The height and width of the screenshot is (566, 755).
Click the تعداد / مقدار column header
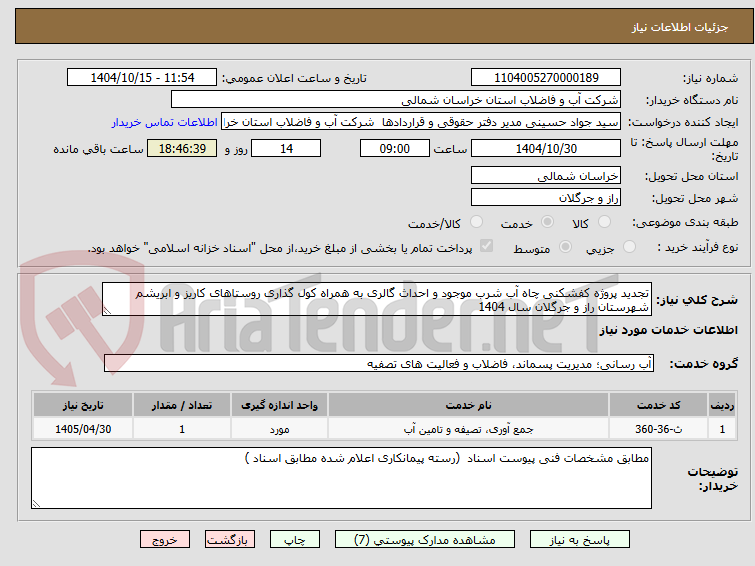pos(182,405)
